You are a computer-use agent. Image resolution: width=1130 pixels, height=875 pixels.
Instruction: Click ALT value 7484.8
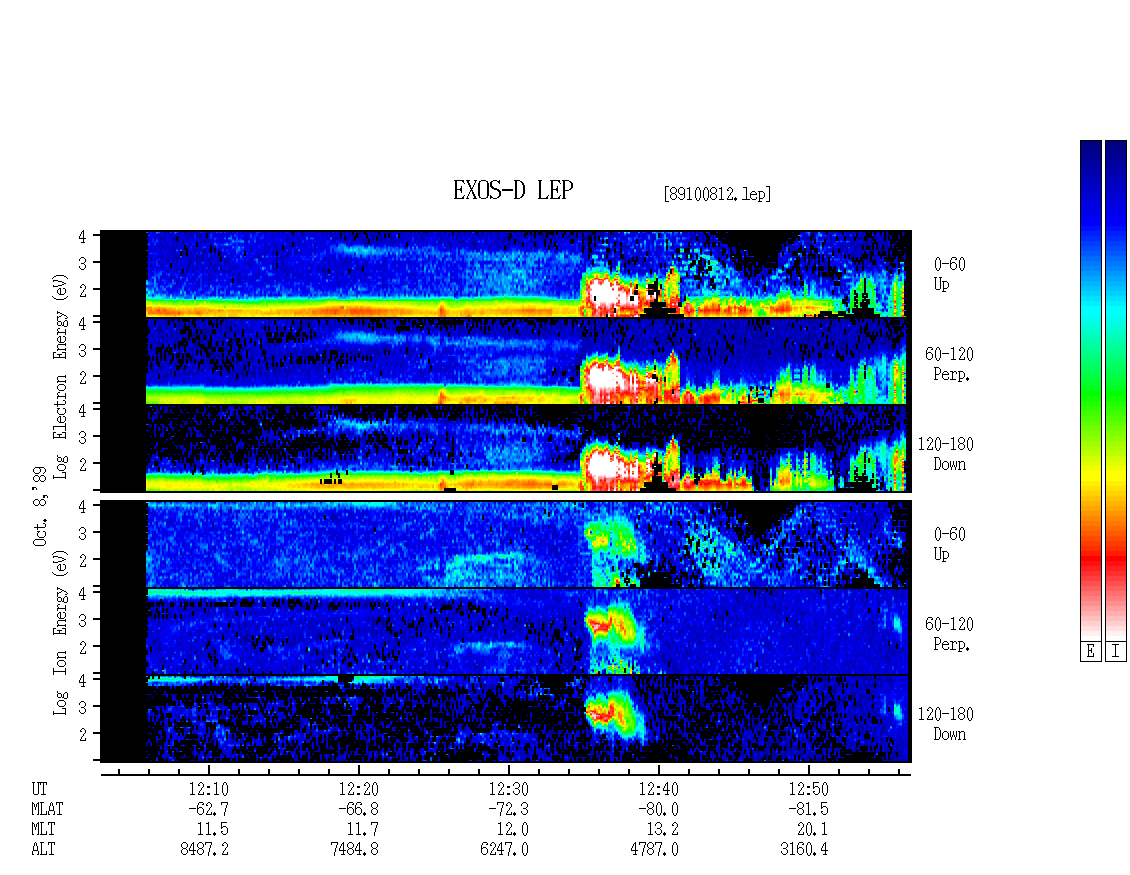tap(355, 850)
